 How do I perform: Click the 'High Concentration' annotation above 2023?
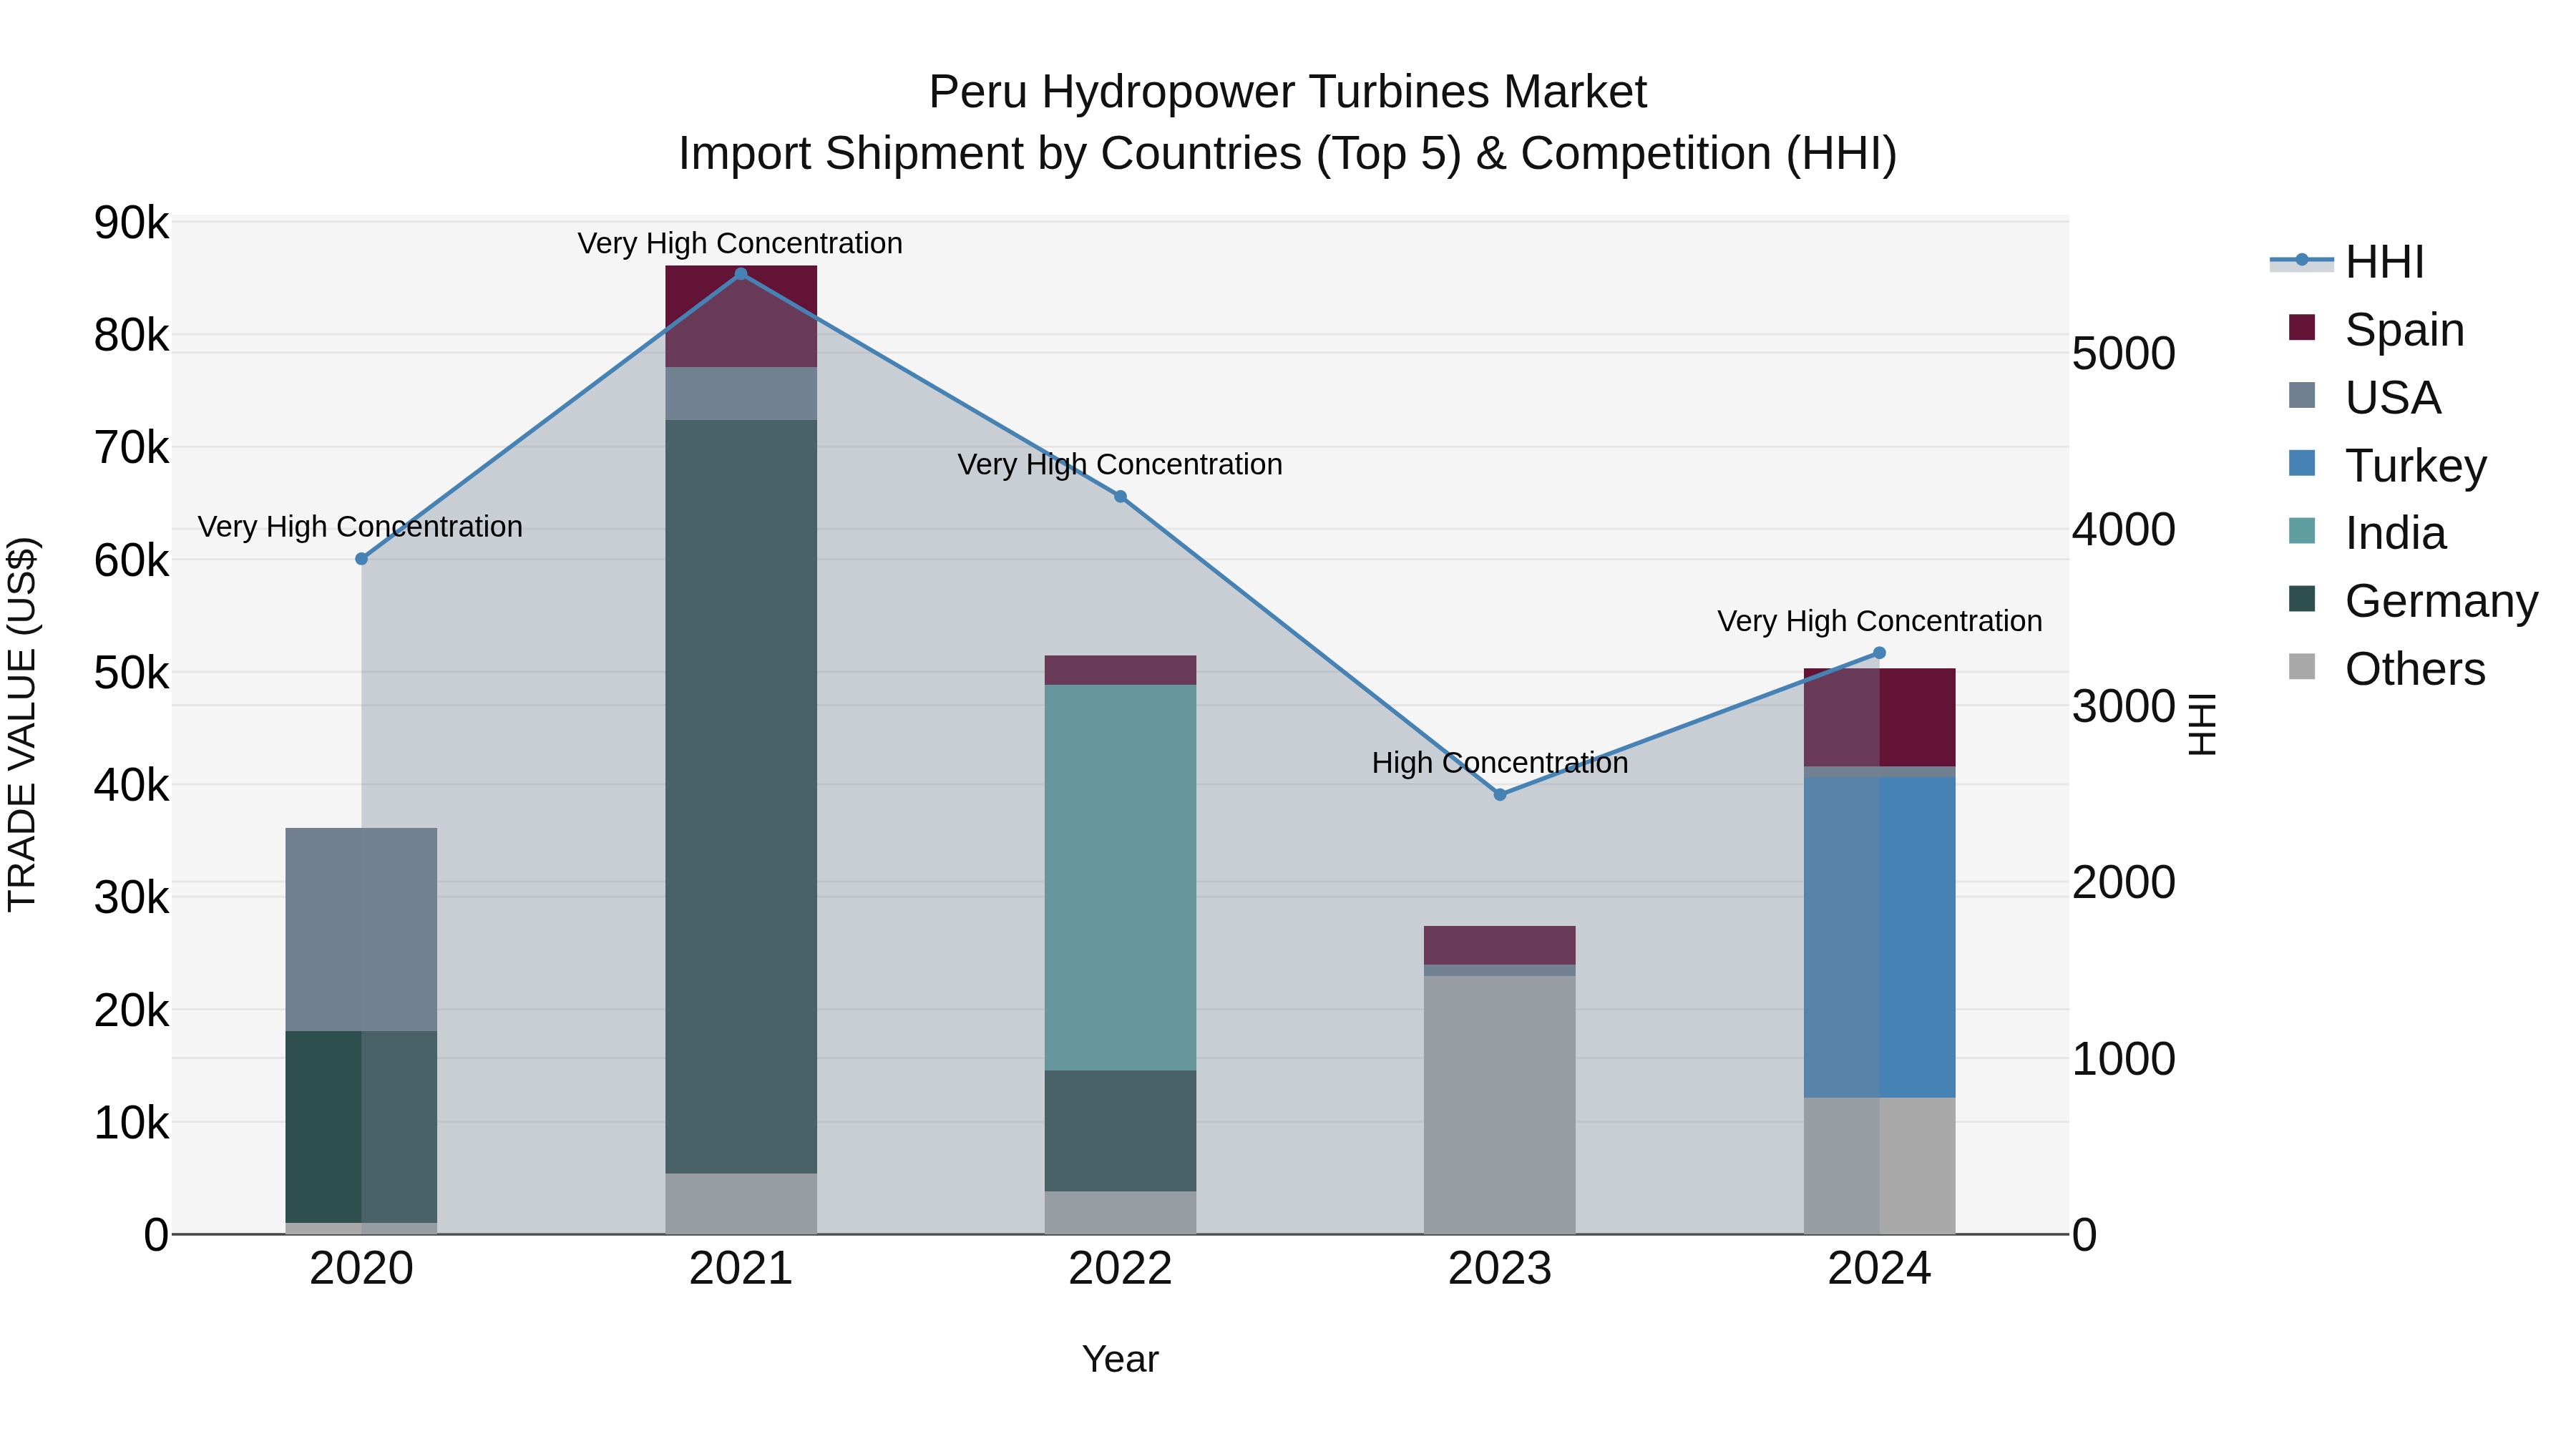(1500, 763)
